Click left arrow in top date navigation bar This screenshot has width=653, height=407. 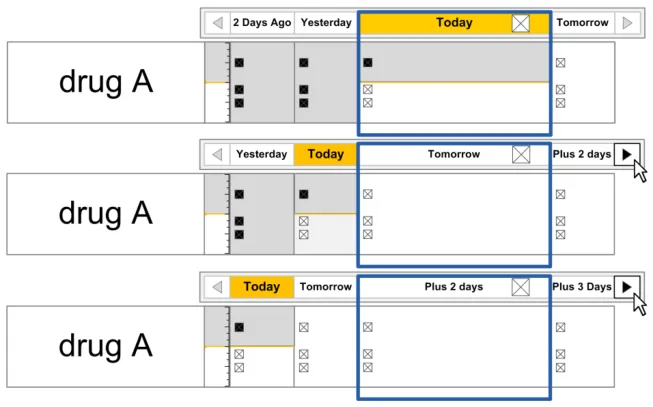click(x=217, y=23)
